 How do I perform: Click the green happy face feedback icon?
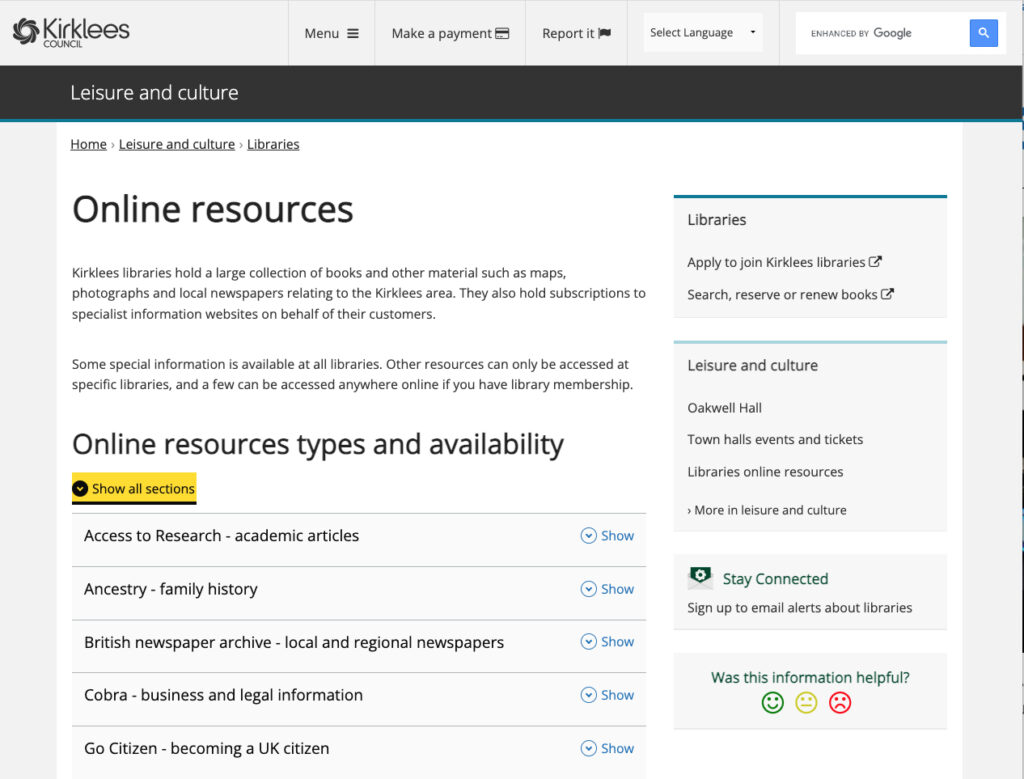(772, 703)
